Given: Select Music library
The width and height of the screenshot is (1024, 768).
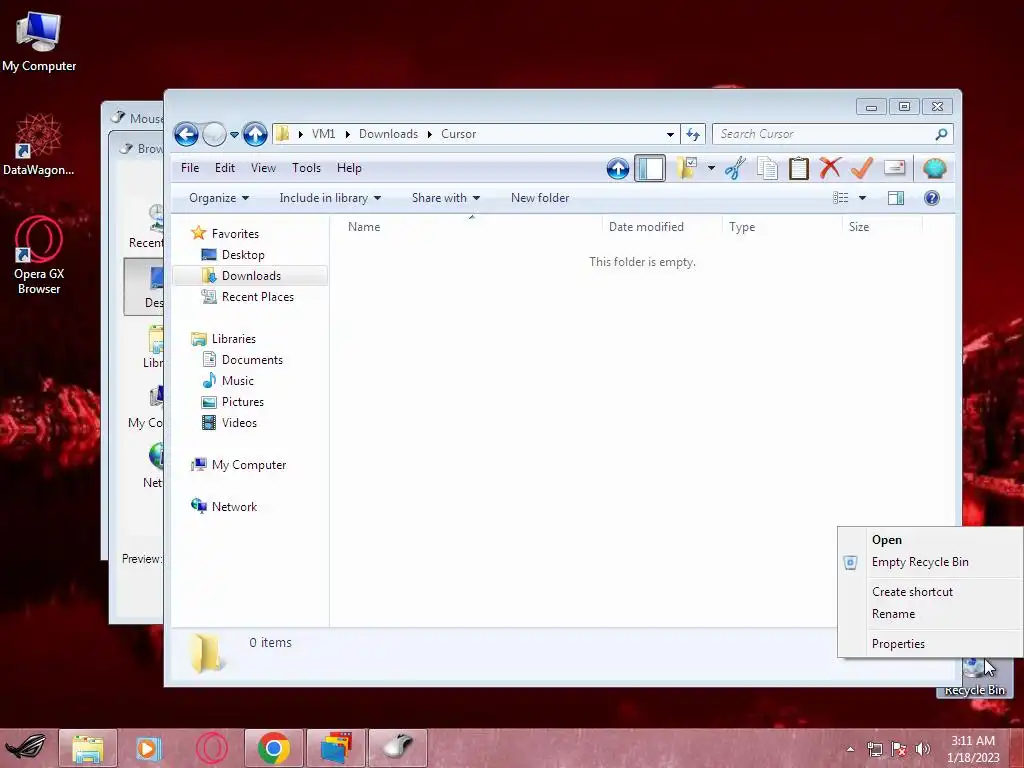Looking at the screenshot, I should [x=238, y=381].
